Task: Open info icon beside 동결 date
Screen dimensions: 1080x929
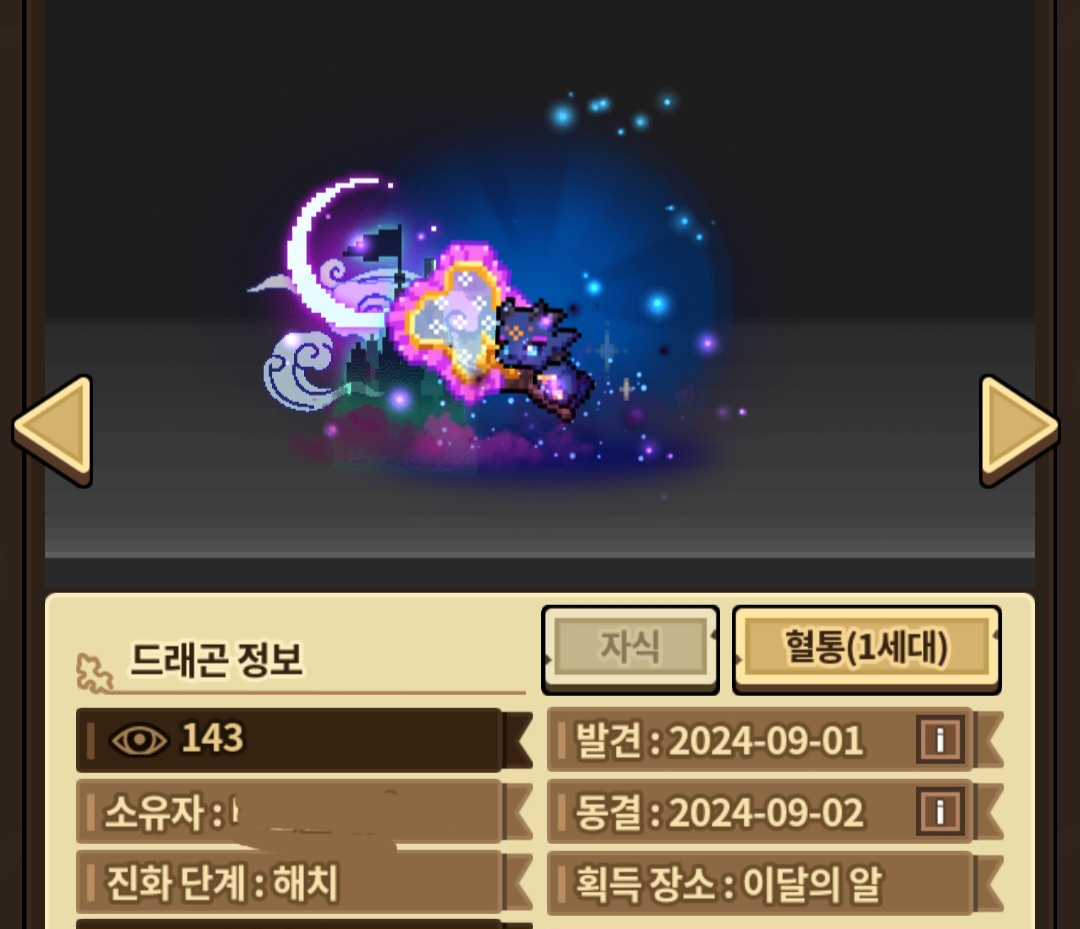Action: coord(940,811)
